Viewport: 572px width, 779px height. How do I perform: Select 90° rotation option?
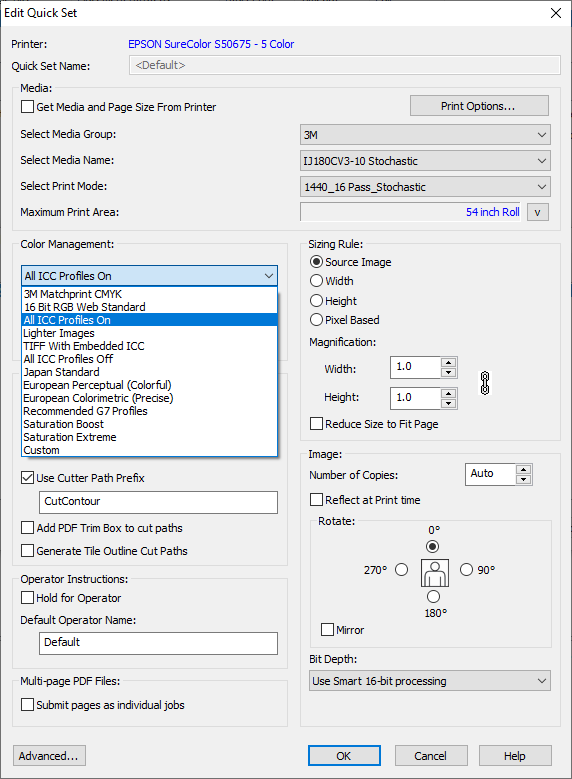point(466,569)
